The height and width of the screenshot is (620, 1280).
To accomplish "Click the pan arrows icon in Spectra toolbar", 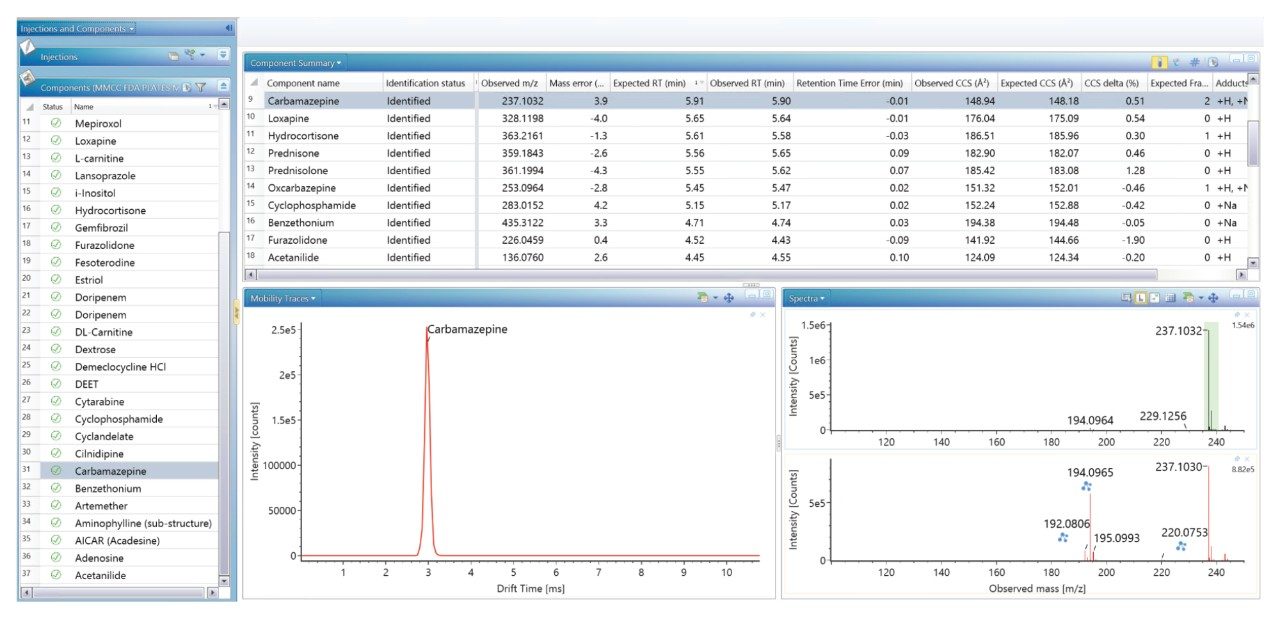I will (1212, 298).
